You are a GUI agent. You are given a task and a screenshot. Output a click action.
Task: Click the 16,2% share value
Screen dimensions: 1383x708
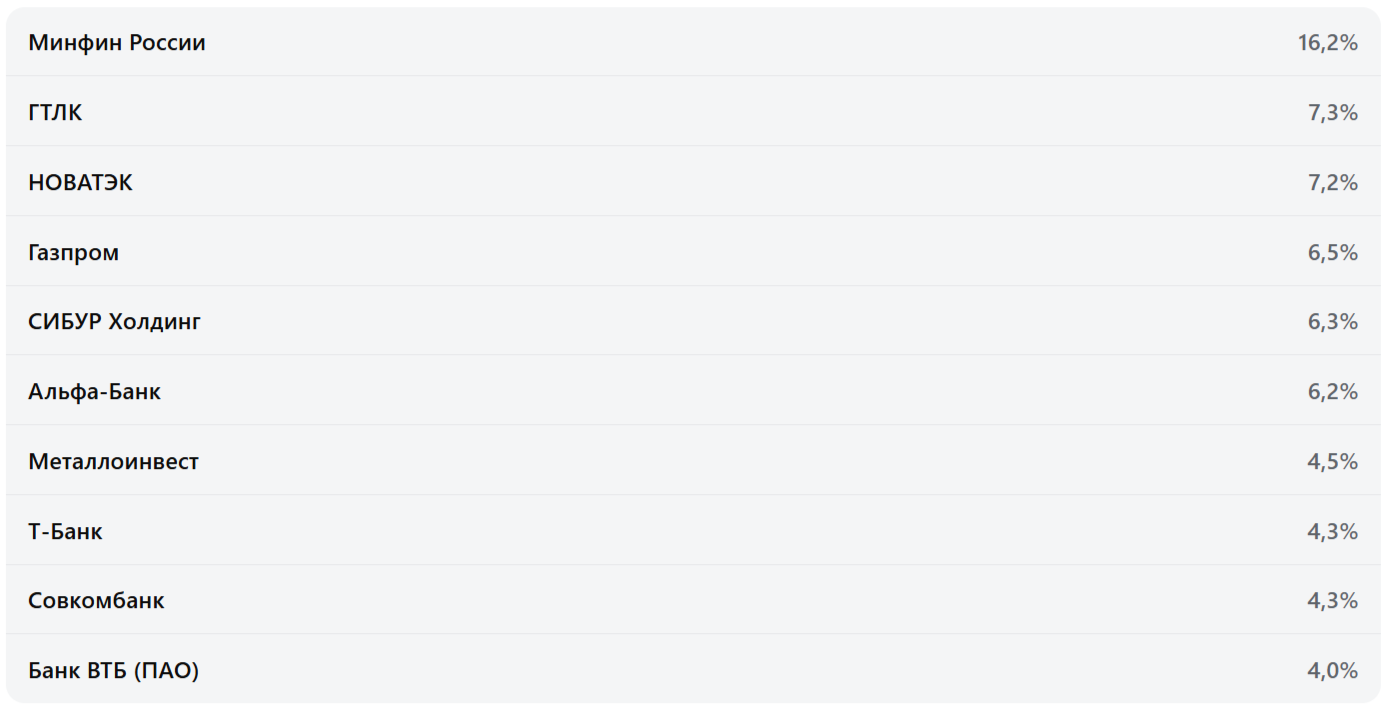point(1327,43)
